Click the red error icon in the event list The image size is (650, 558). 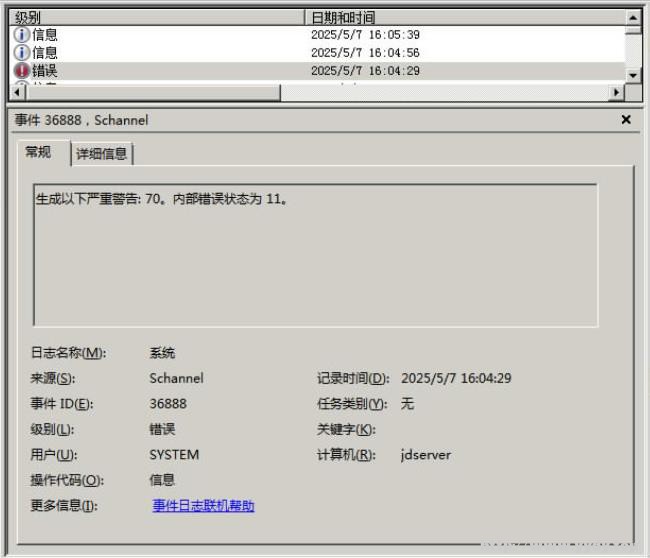coord(22,70)
